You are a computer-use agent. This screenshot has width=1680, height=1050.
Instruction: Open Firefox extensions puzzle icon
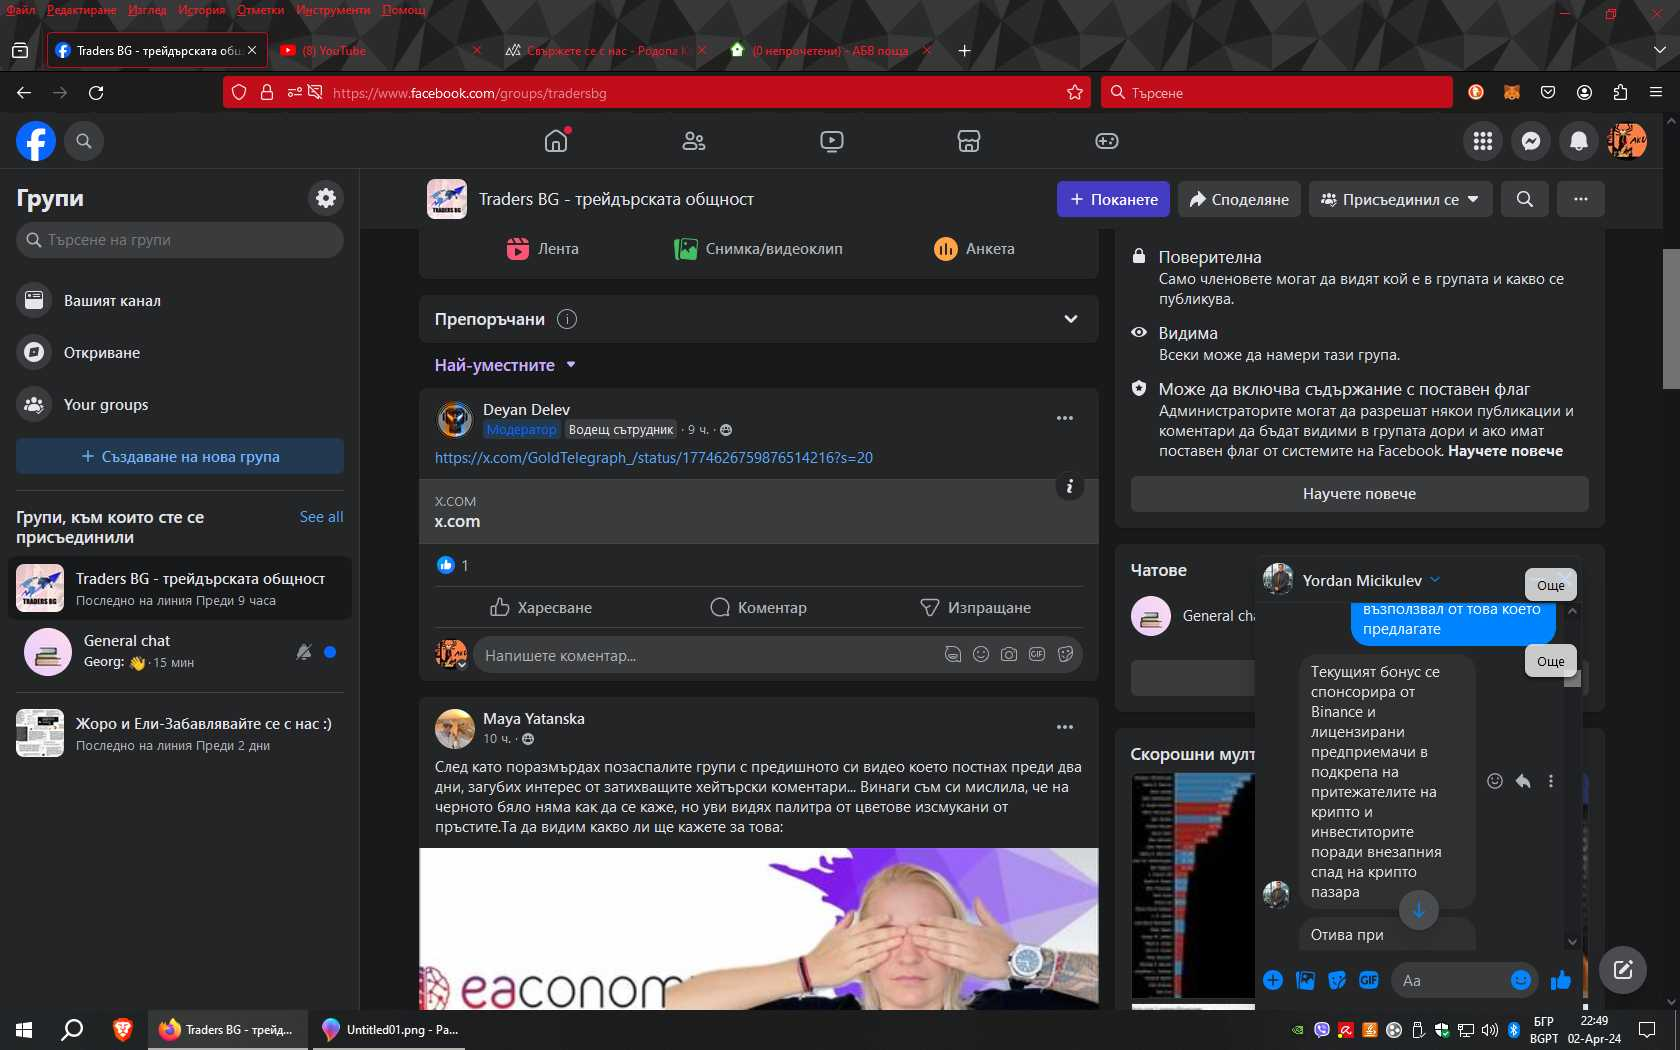1620,92
